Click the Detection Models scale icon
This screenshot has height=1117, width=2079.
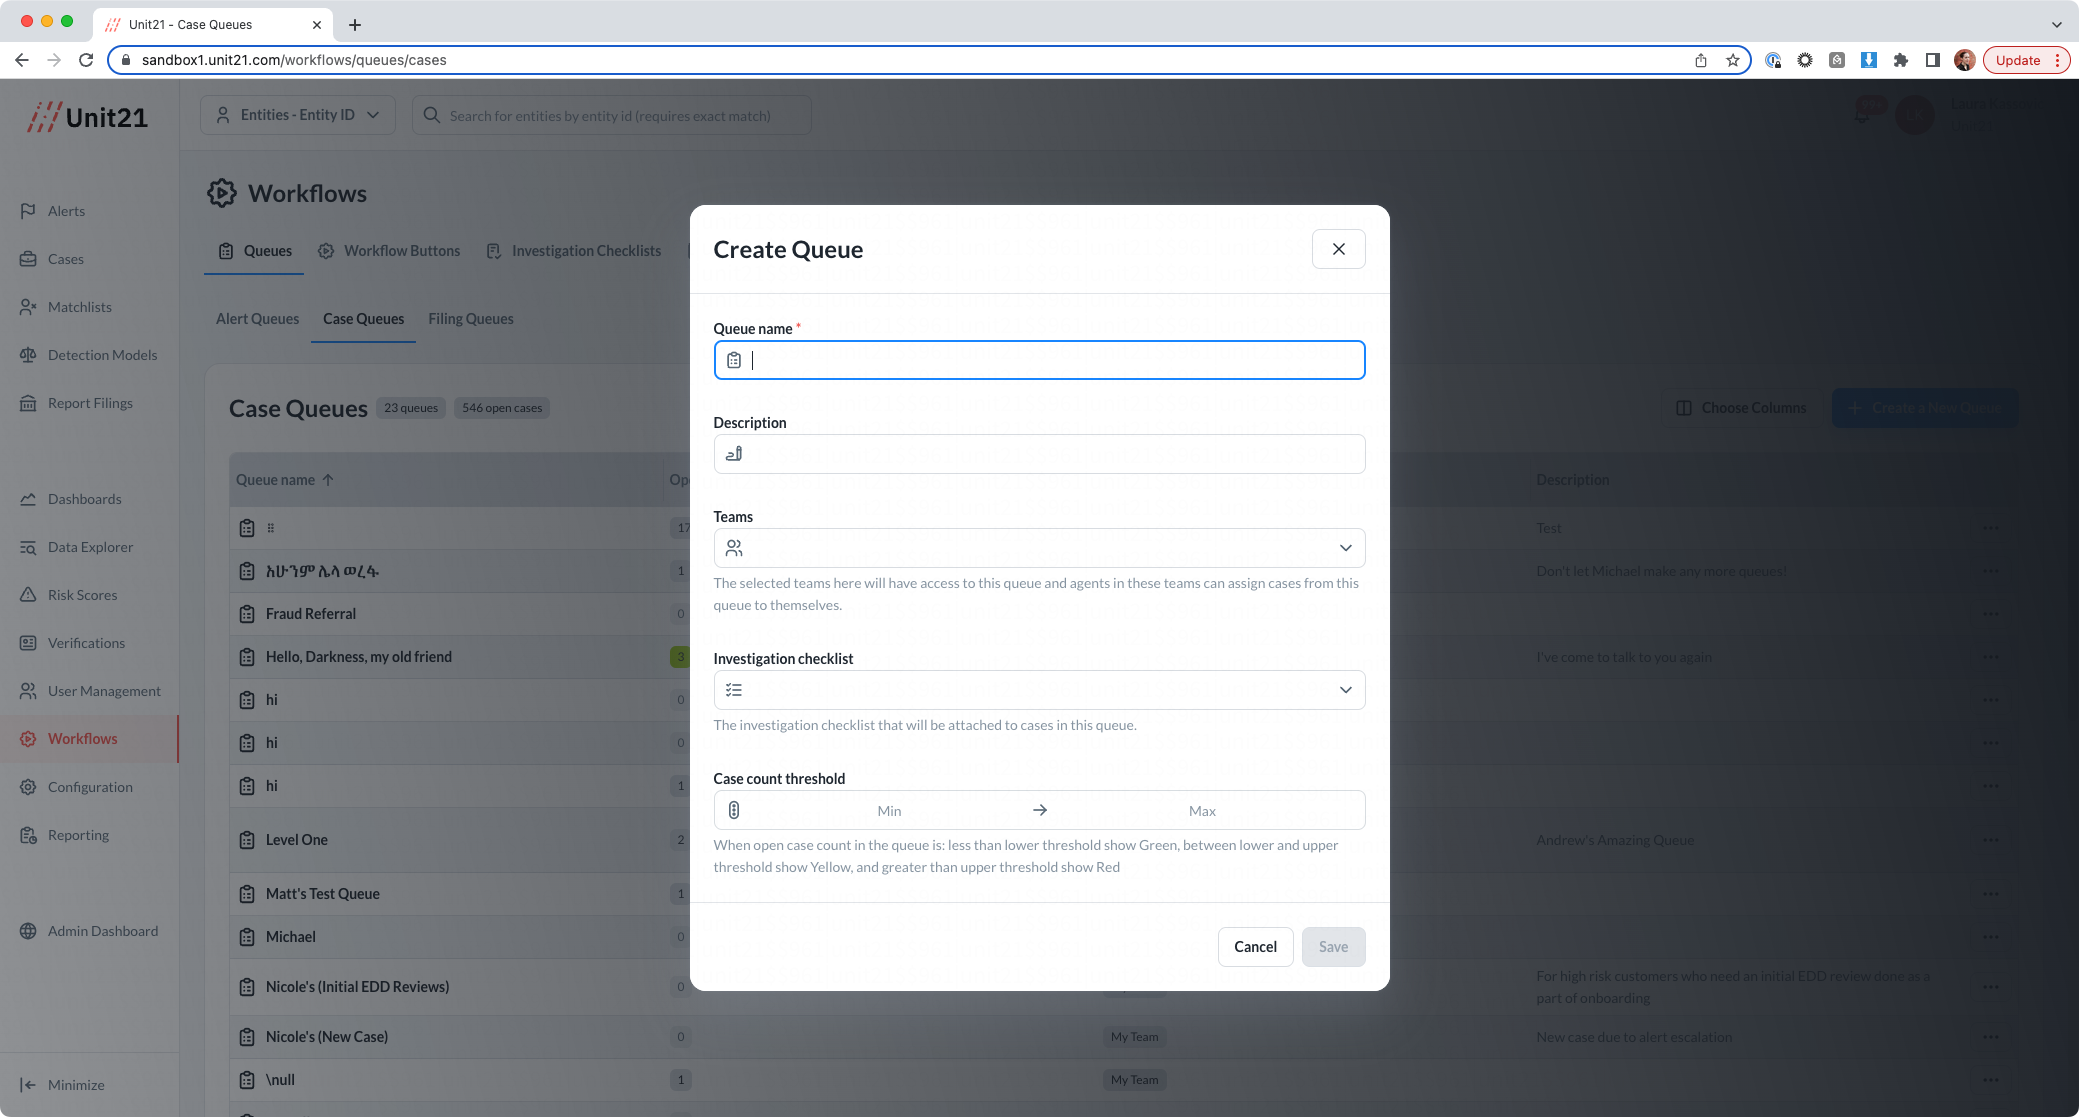point(28,355)
